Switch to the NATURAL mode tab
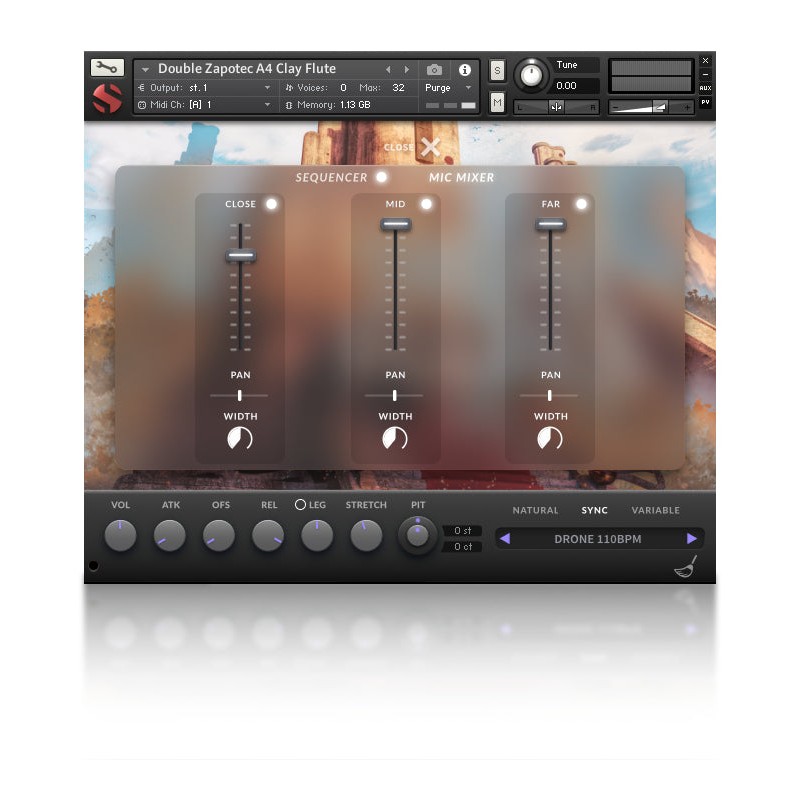Viewport: 800px width, 800px height. [535, 511]
